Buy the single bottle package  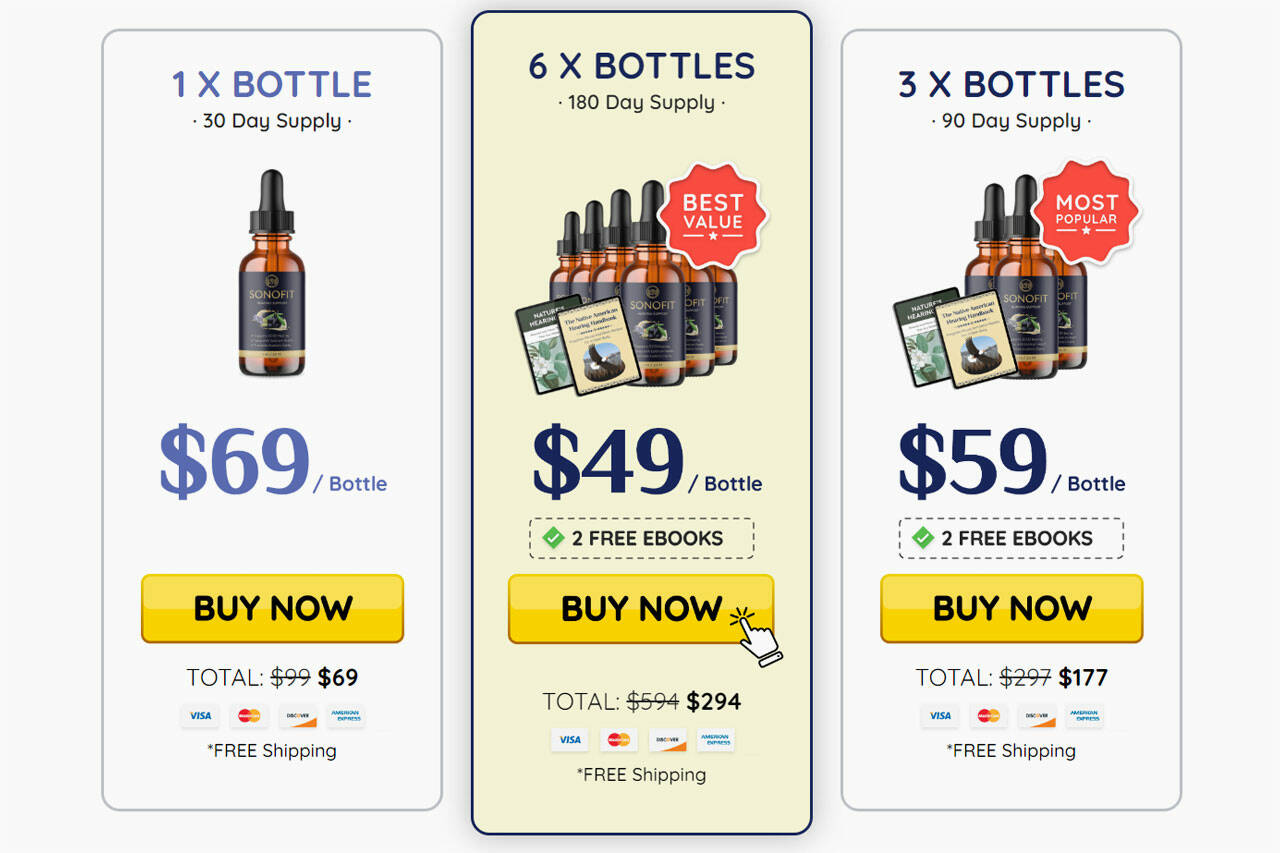coord(272,608)
